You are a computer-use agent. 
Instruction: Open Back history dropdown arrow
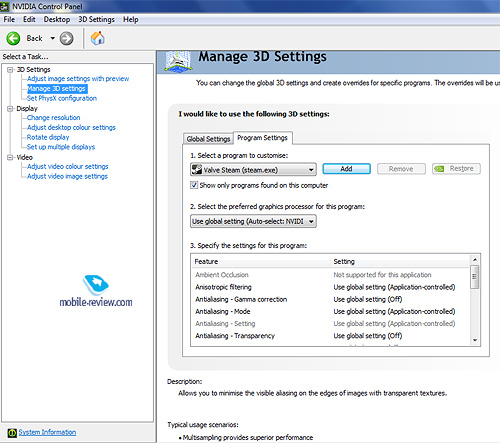(52, 38)
